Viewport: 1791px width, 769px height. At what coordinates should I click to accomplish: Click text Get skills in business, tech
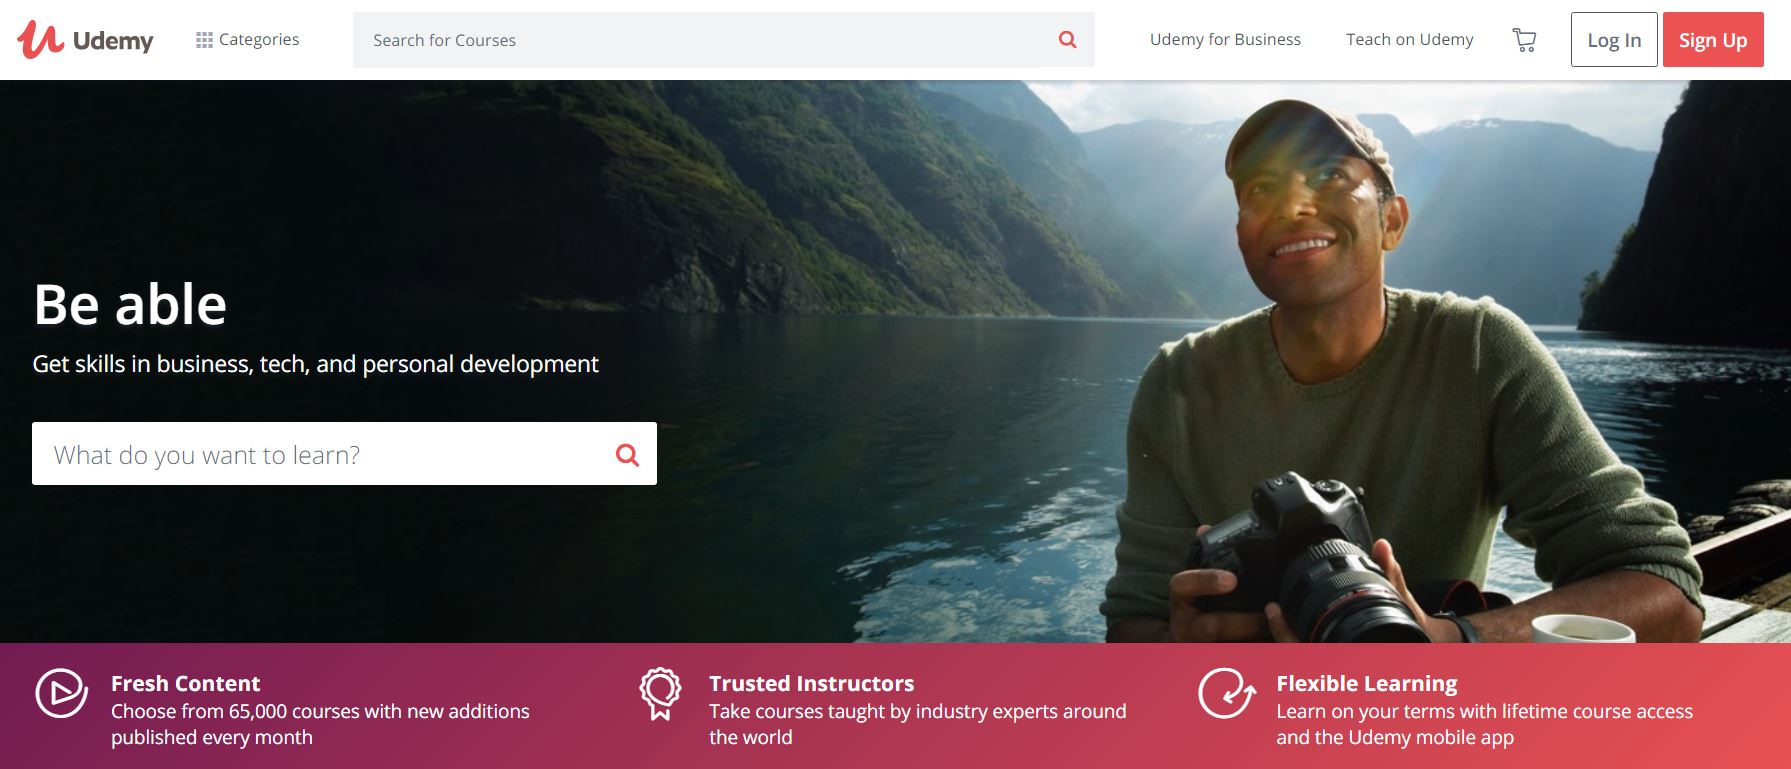171,364
